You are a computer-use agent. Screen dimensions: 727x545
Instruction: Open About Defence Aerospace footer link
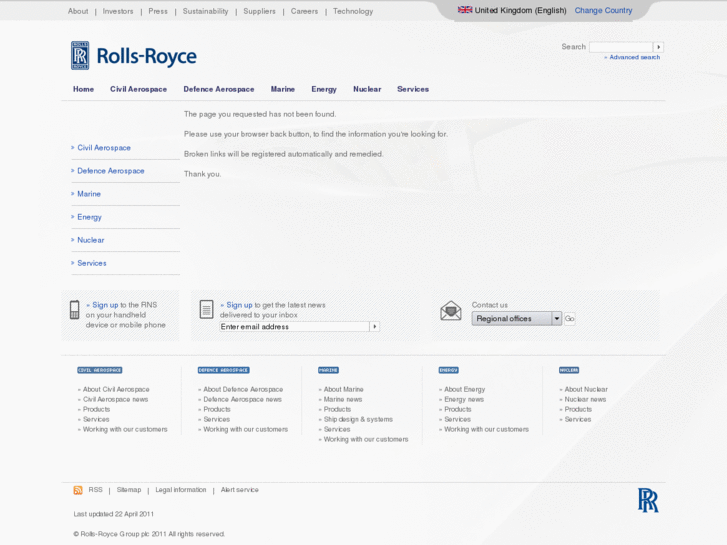point(243,389)
